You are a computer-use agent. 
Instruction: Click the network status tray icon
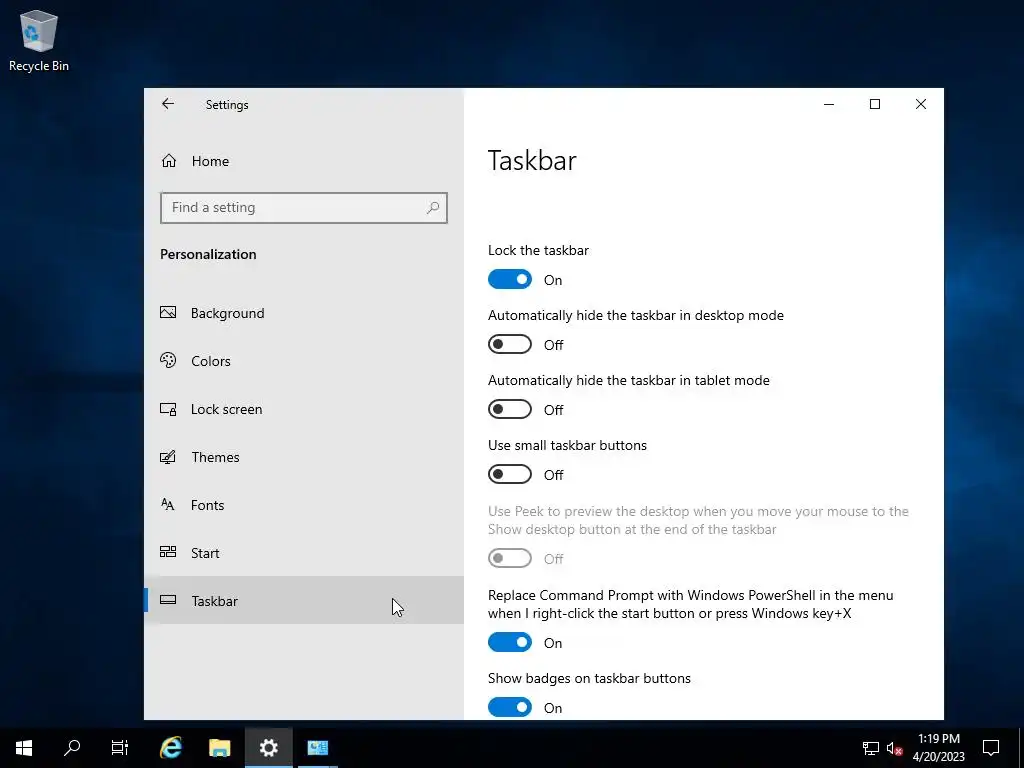[871, 748]
